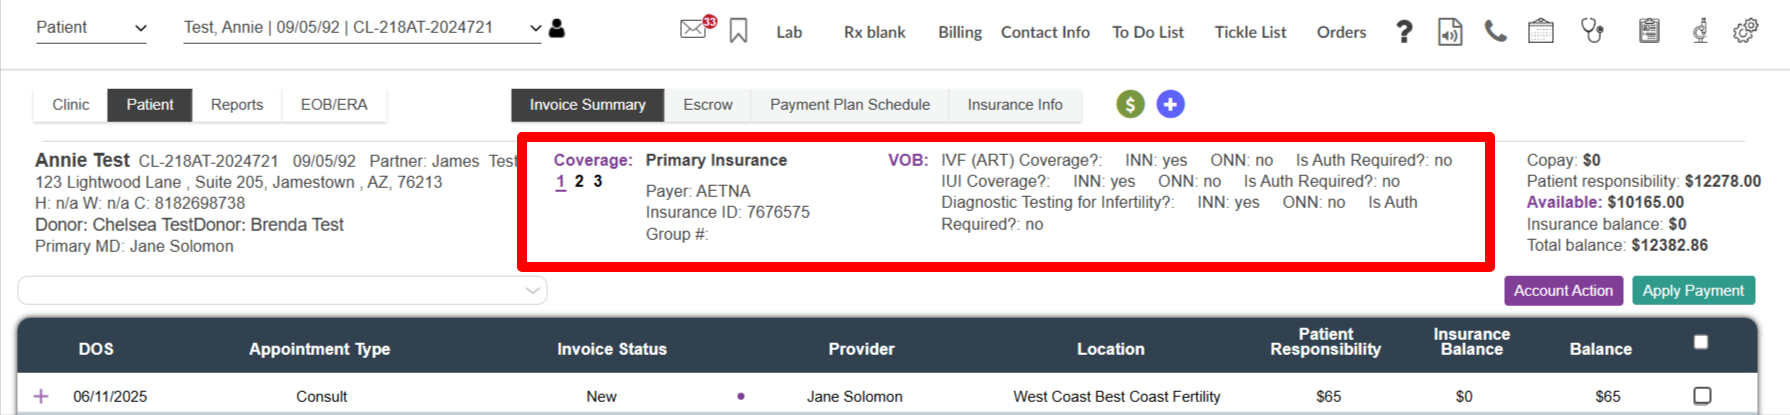Click the bookmark icon
Screen dimensions: 1790x415
coord(738,31)
